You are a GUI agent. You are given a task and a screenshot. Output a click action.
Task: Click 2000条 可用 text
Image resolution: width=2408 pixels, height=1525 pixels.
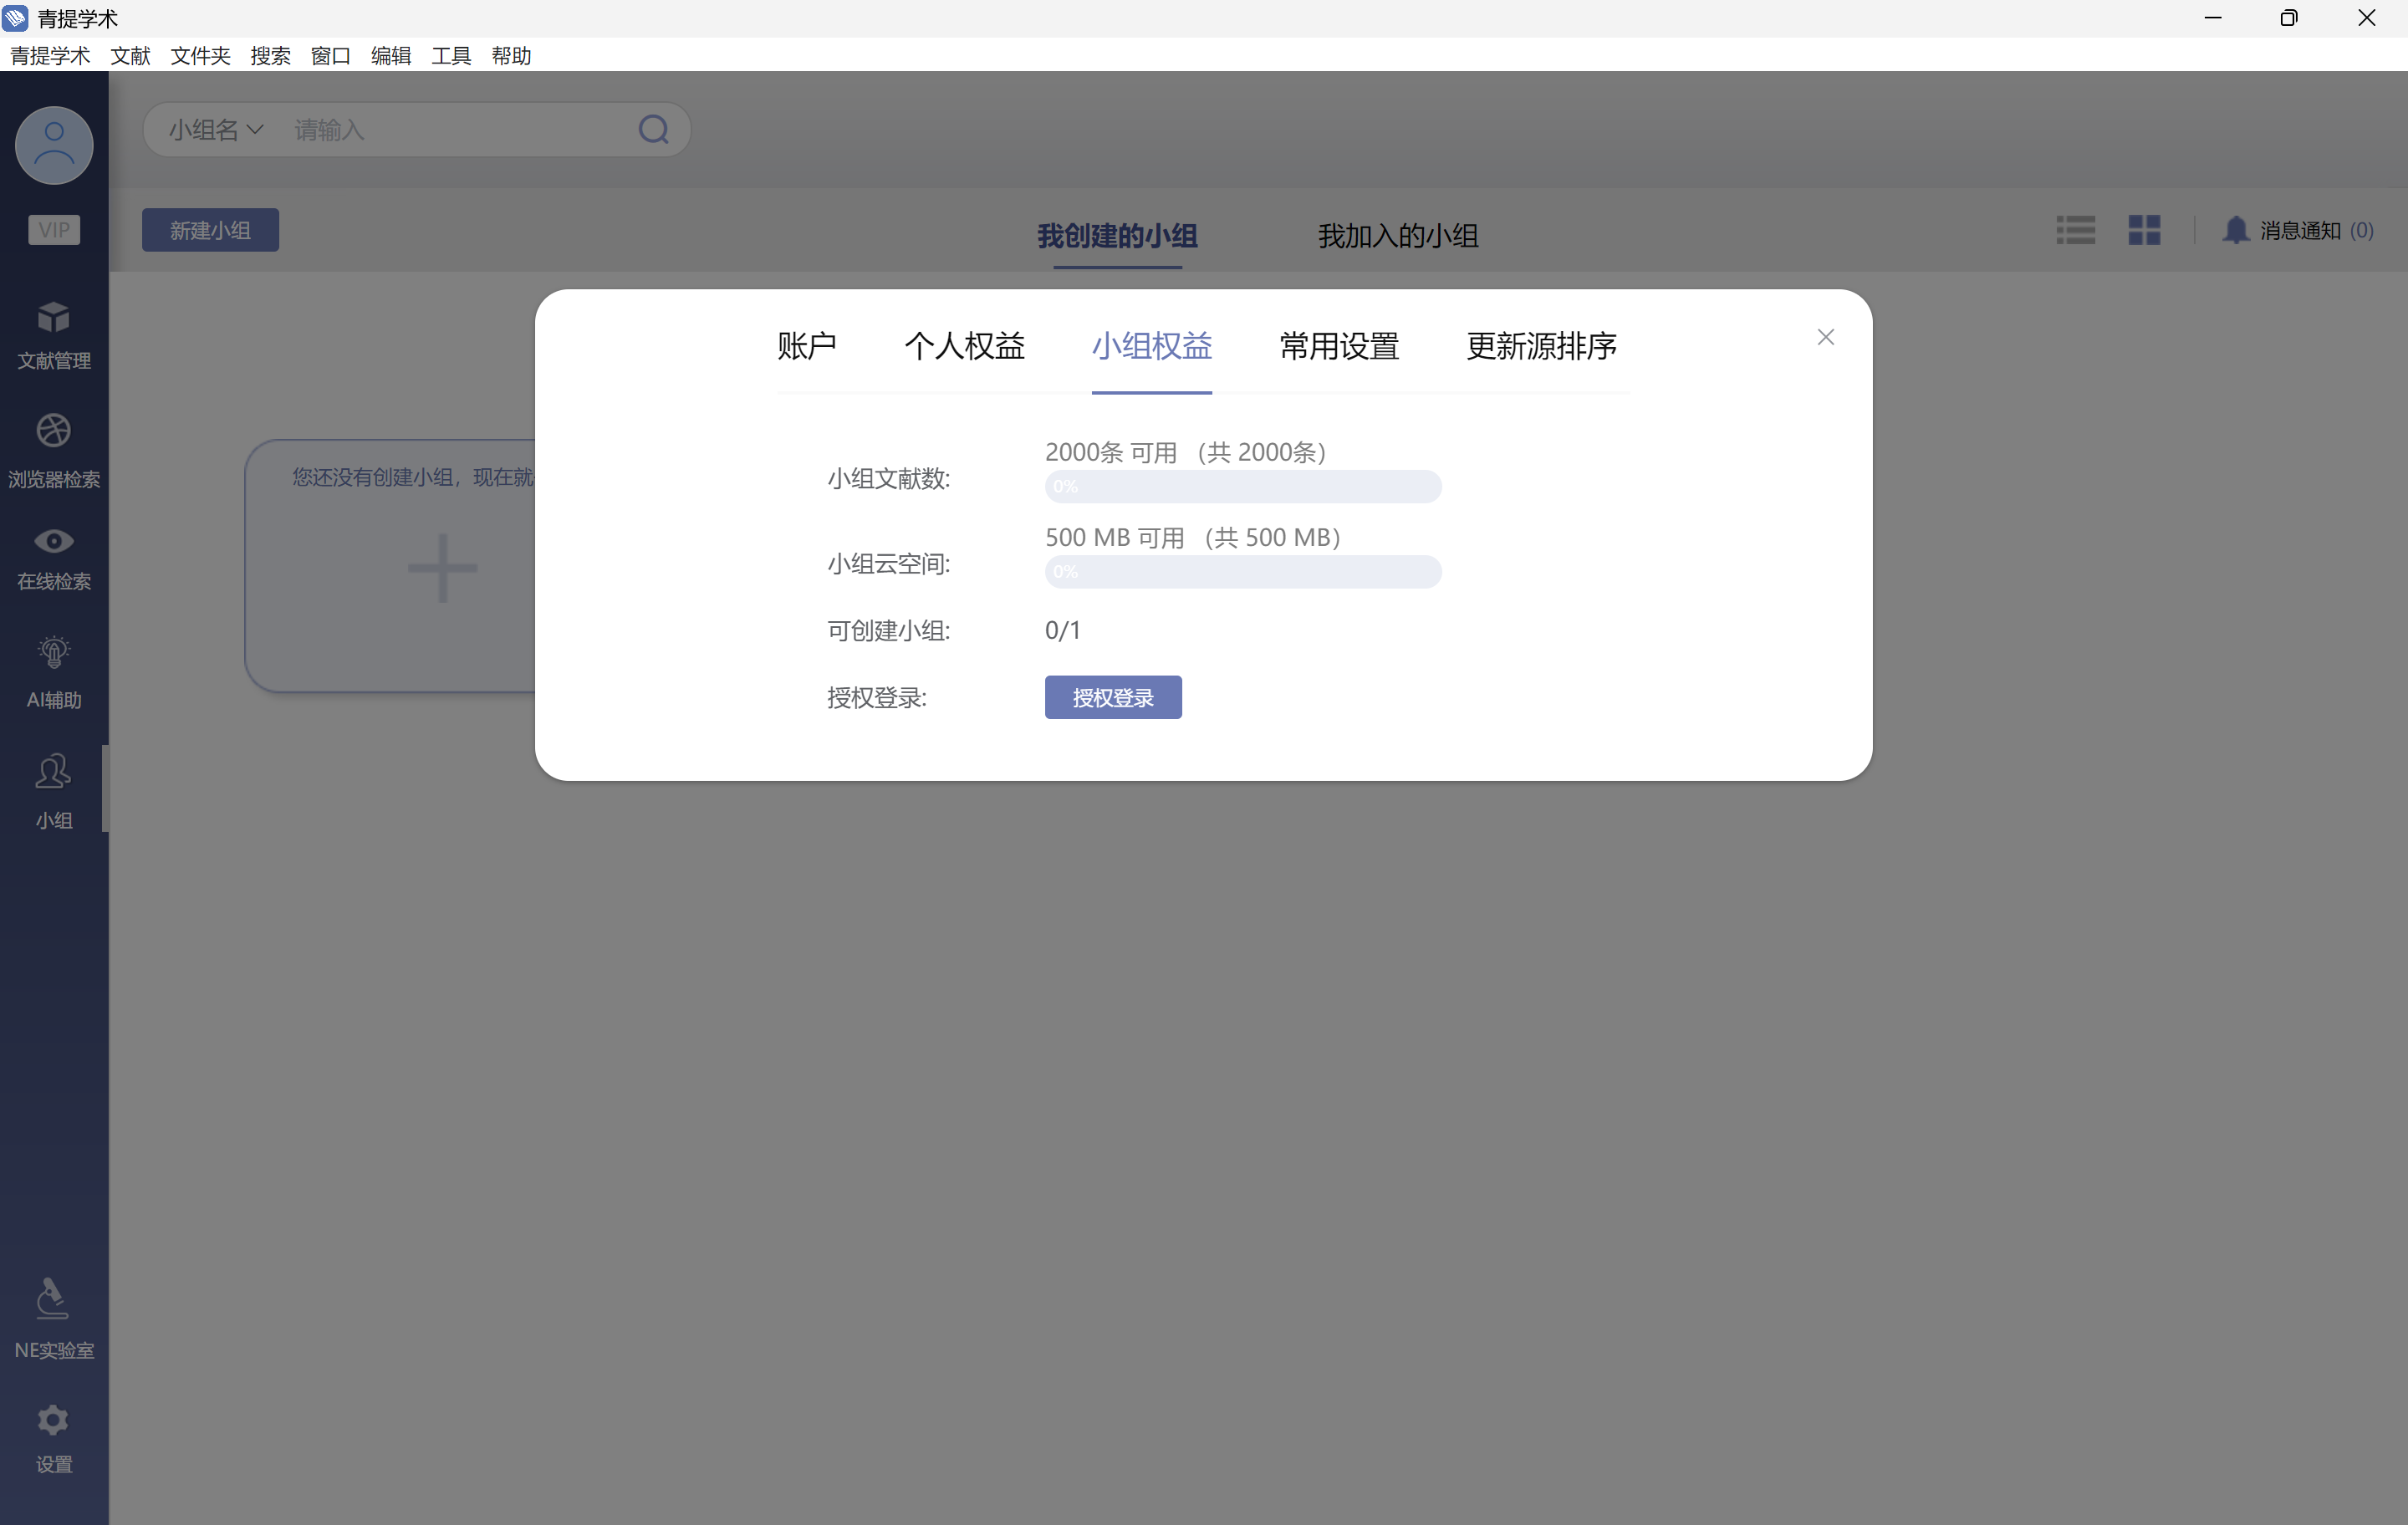coord(1110,452)
